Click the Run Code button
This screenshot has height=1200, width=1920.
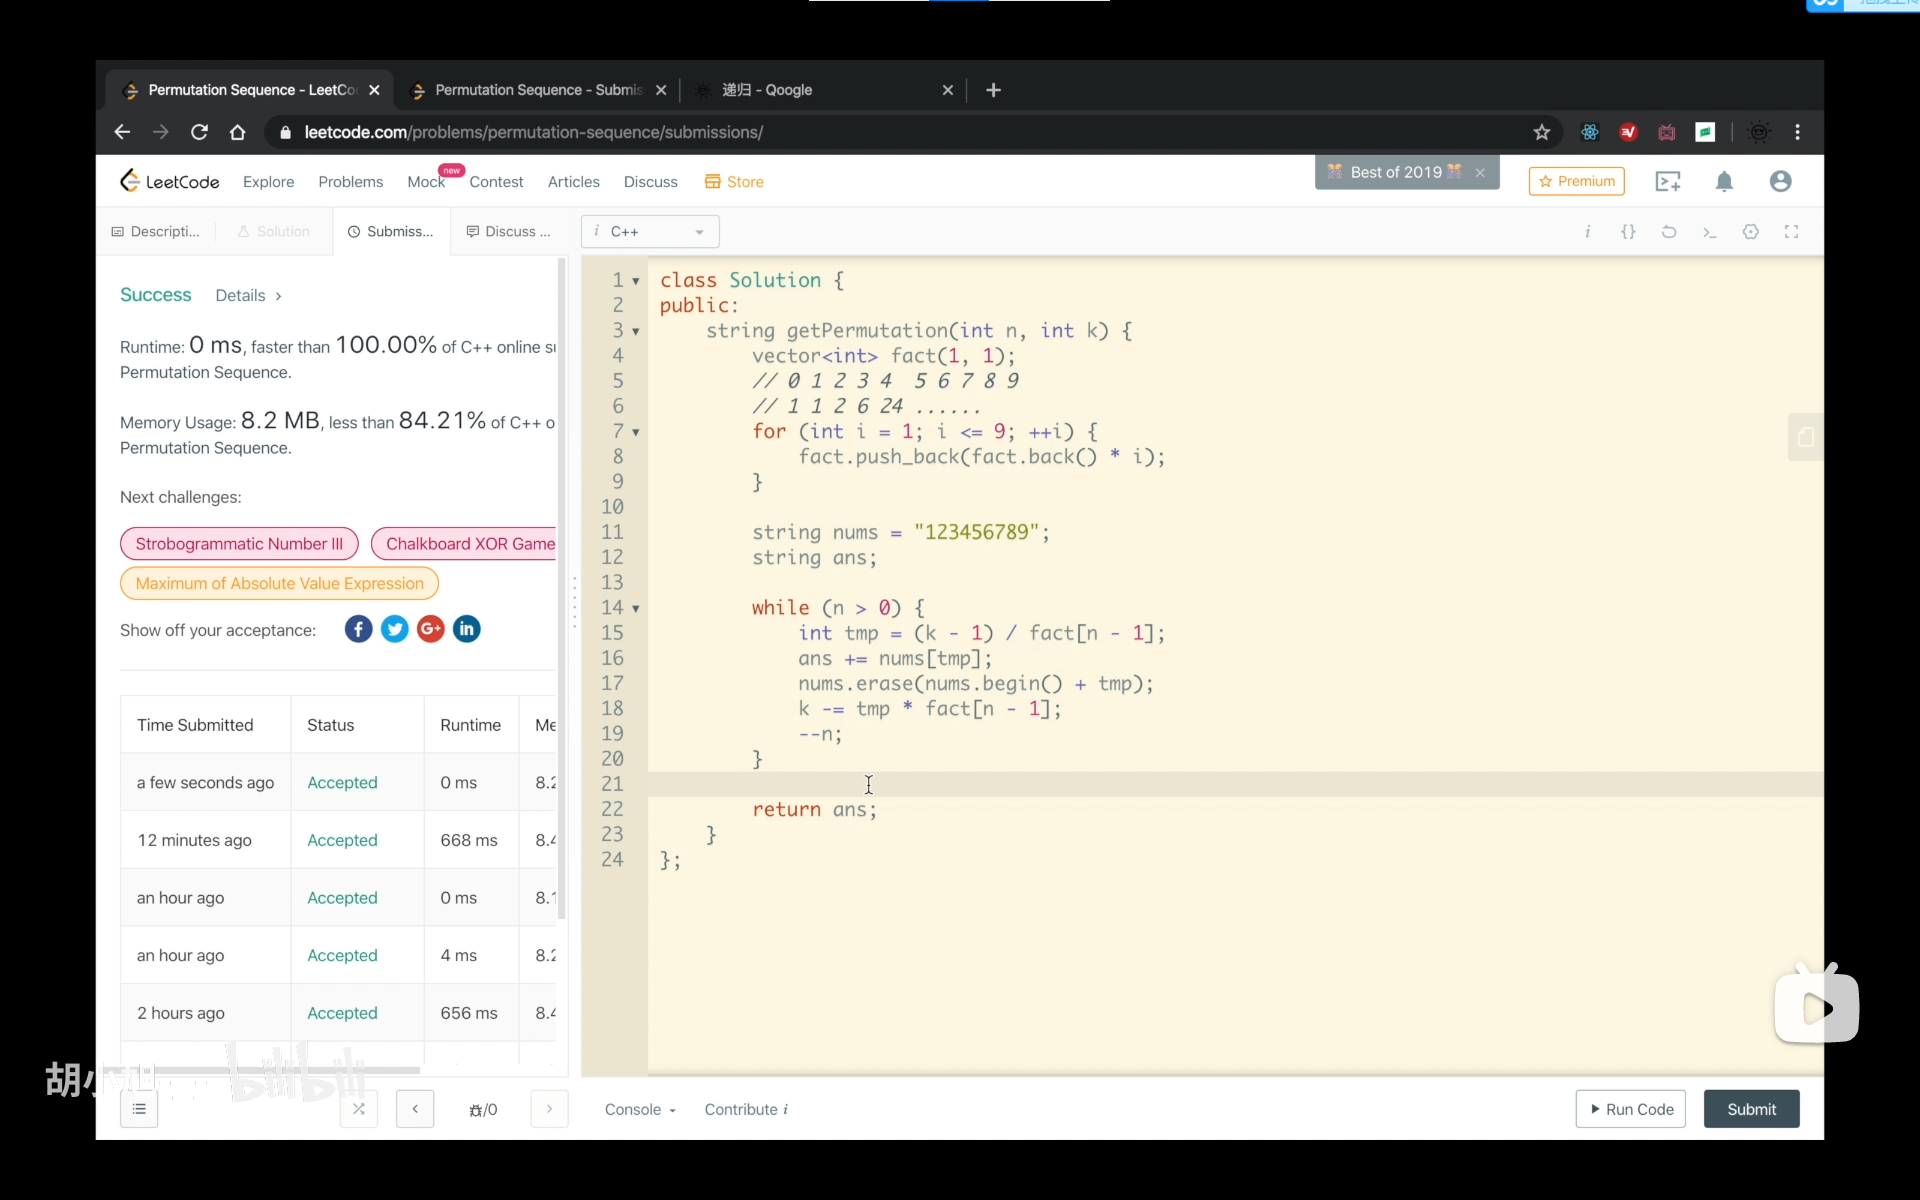point(1630,1109)
